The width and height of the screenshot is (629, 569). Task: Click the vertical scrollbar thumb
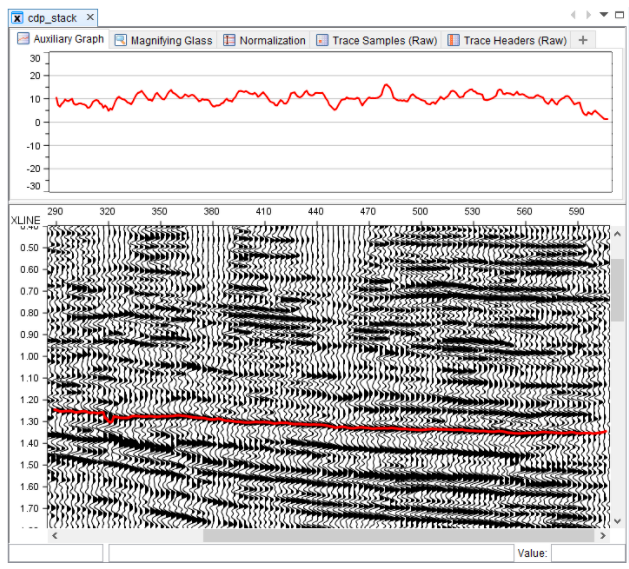(618, 290)
